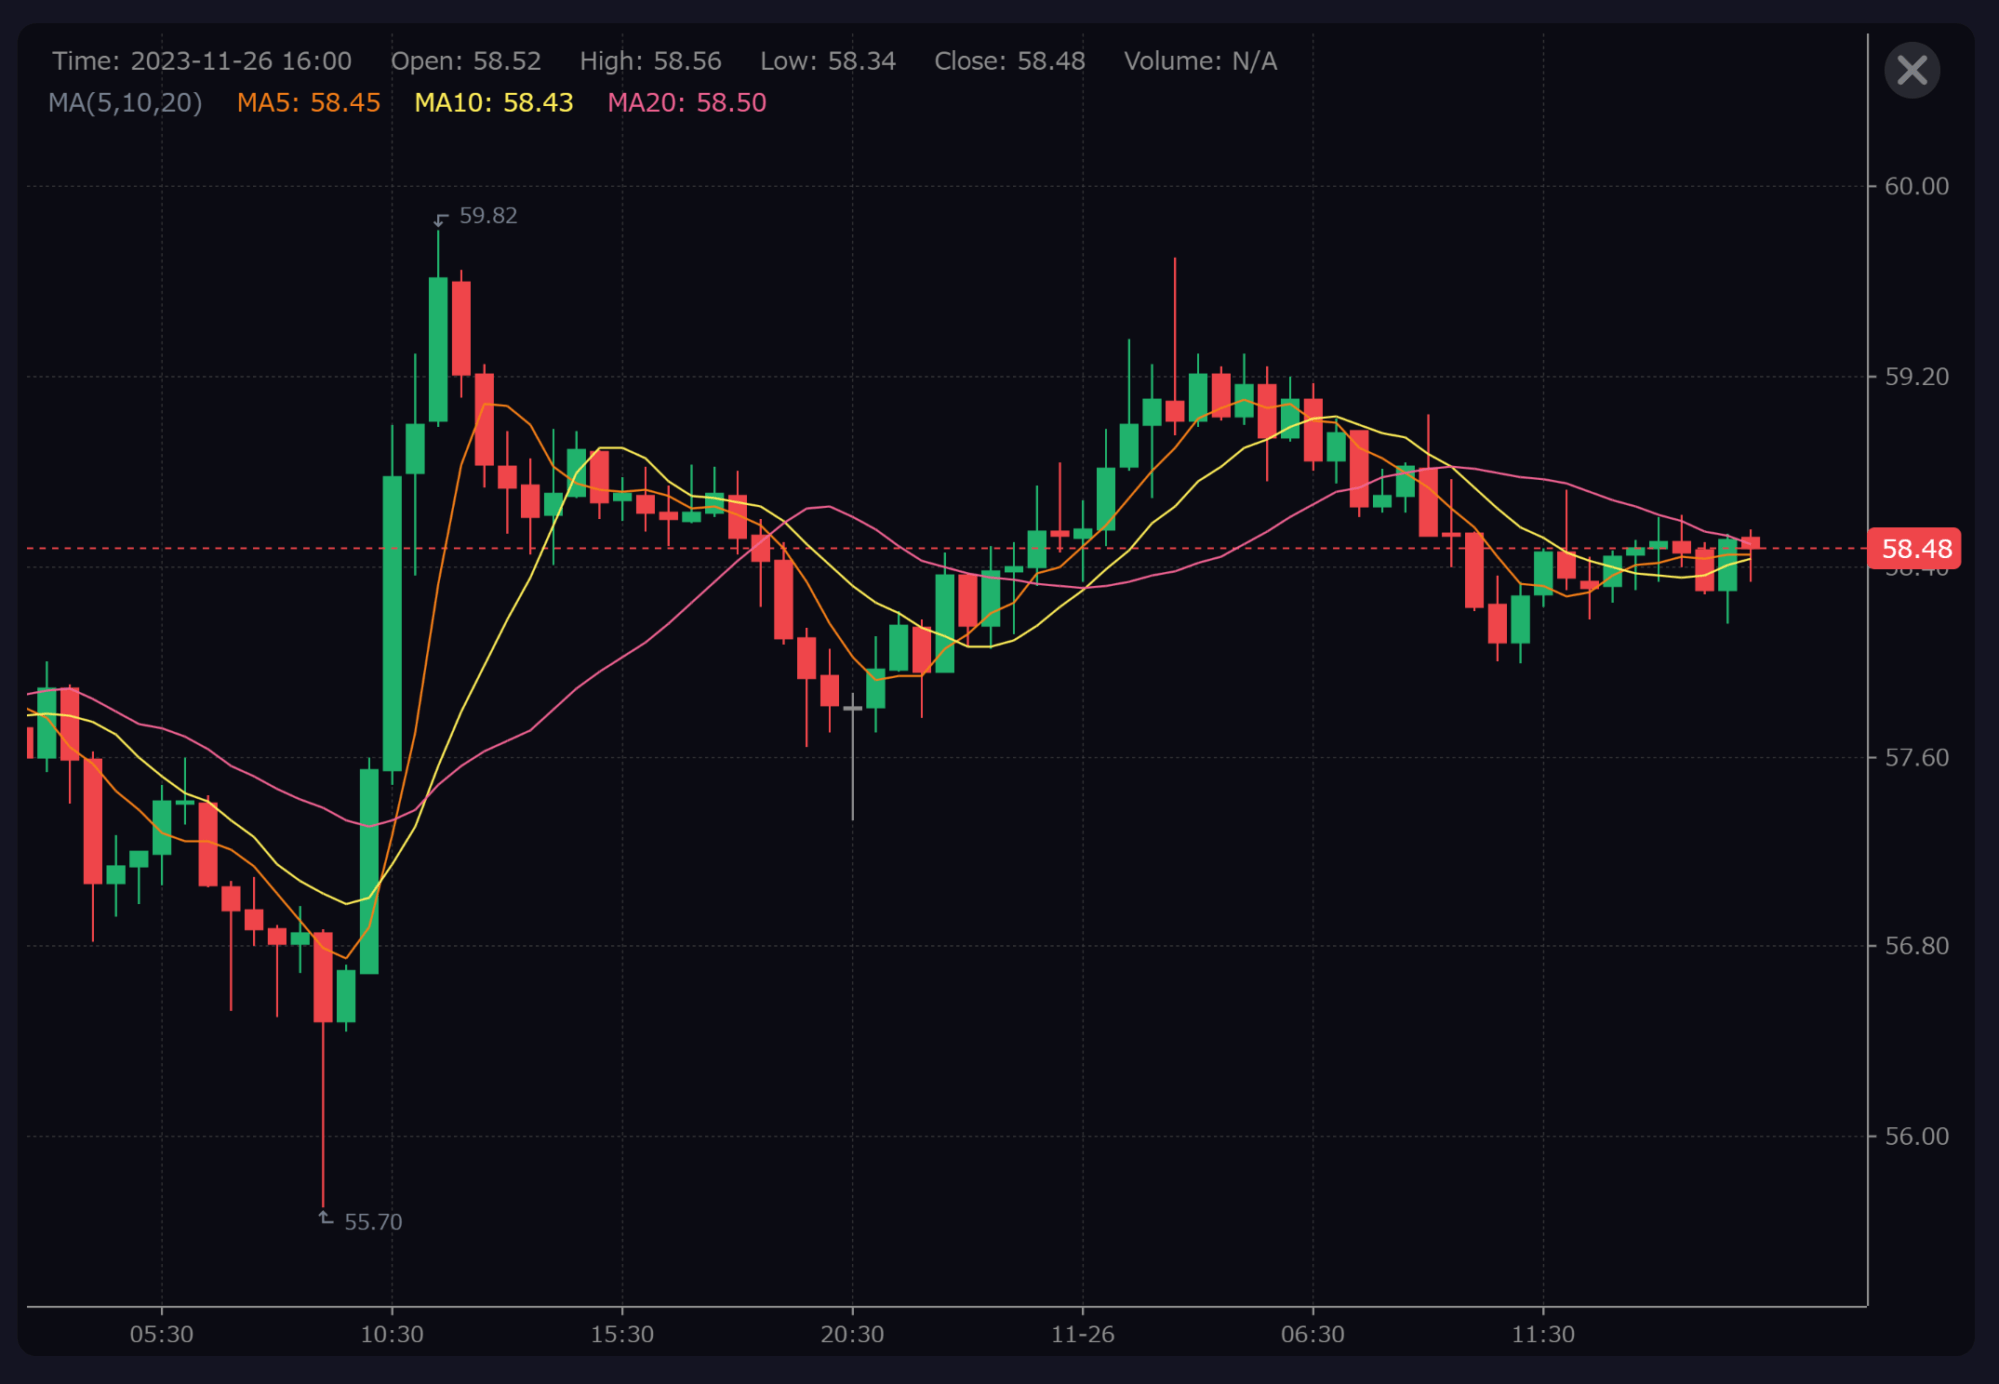Image resolution: width=1999 pixels, height=1384 pixels.
Task: Click the MA10: 58.43 indicator label
Action: click(x=494, y=103)
